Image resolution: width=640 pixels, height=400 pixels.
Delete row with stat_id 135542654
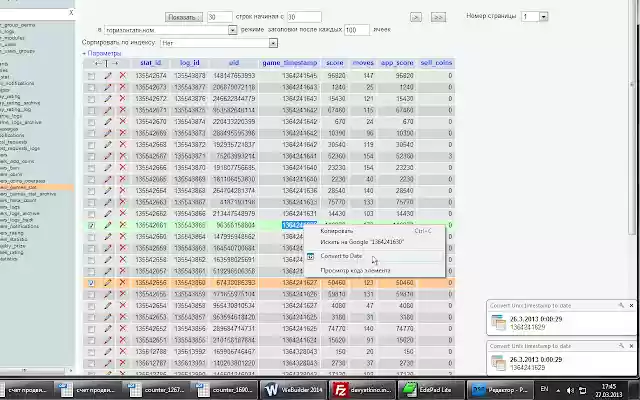[122, 305]
